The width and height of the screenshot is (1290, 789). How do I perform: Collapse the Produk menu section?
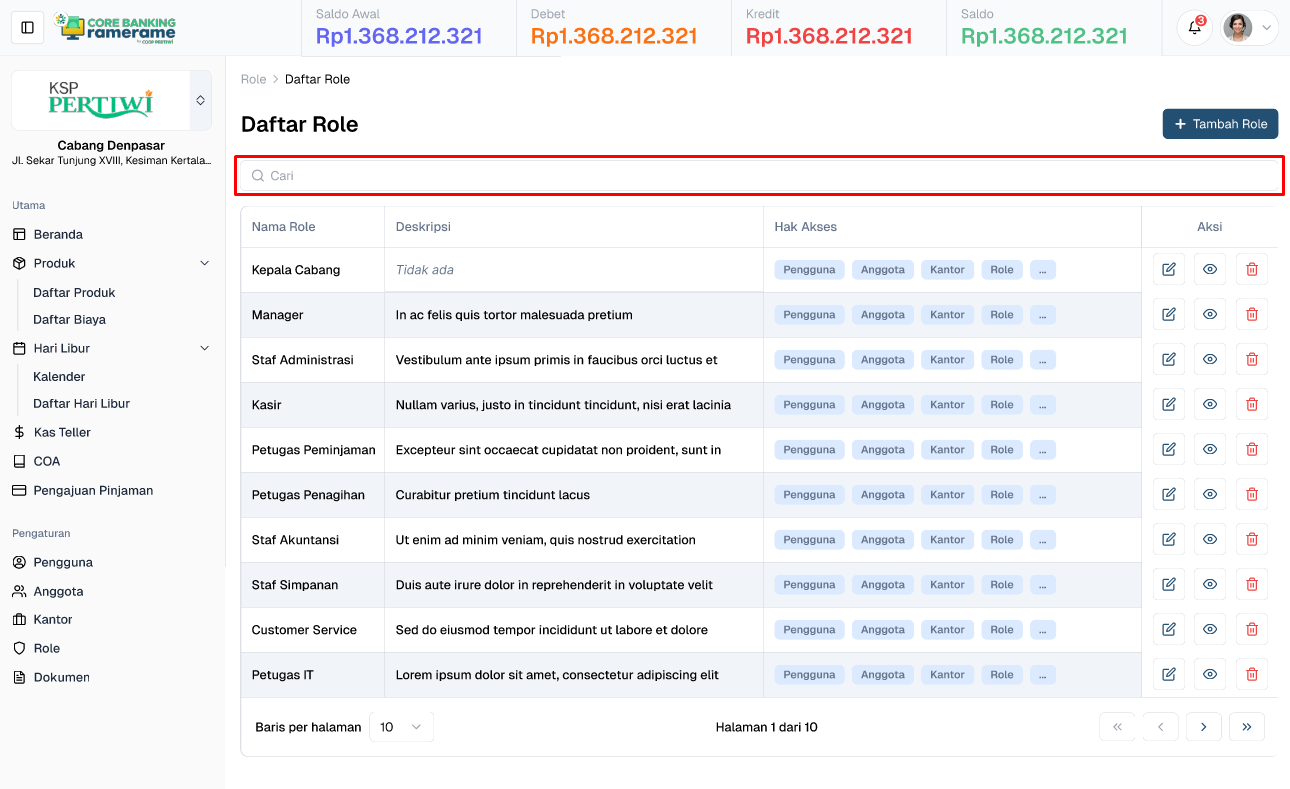(204, 264)
